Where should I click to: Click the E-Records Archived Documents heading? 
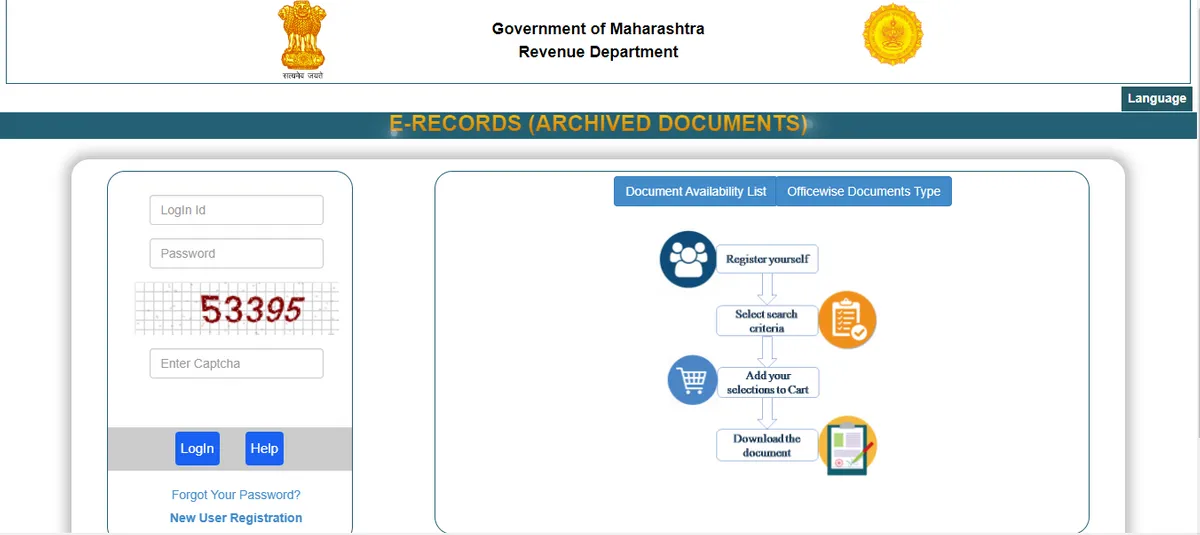[598, 124]
